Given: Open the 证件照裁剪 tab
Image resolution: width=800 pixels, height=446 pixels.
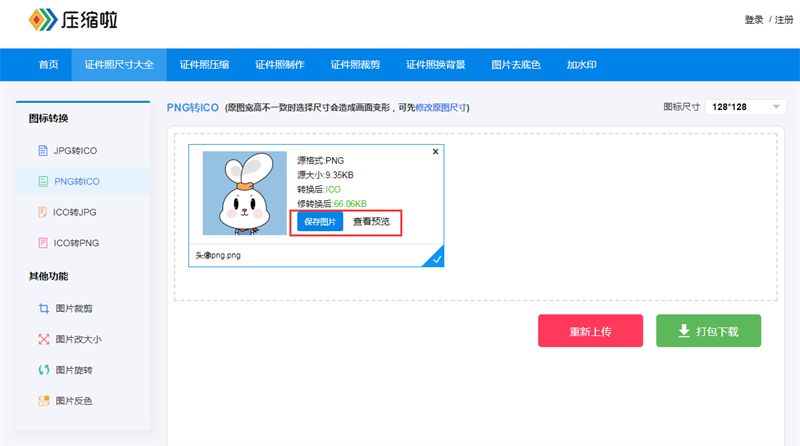Looking at the screenshot, I should pyautogui.click(x=355, y=65).
